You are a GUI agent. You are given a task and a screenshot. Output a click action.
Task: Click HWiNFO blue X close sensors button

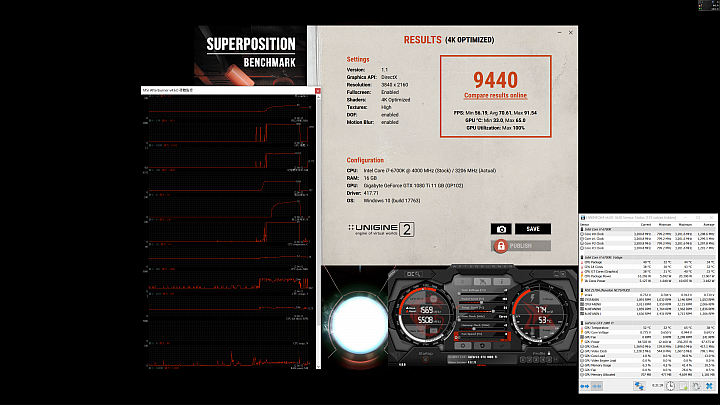pos(709,386)
